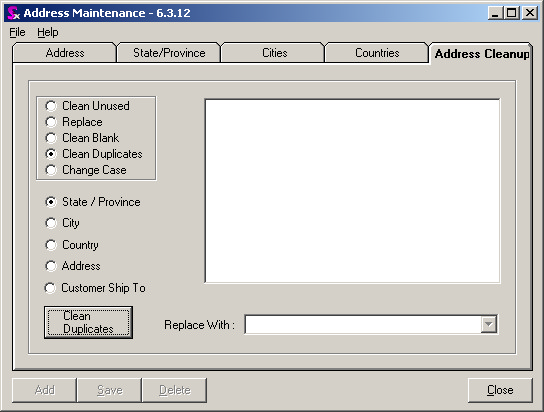
Task: Open the Help menu
Action: click(x=48, y=32)
